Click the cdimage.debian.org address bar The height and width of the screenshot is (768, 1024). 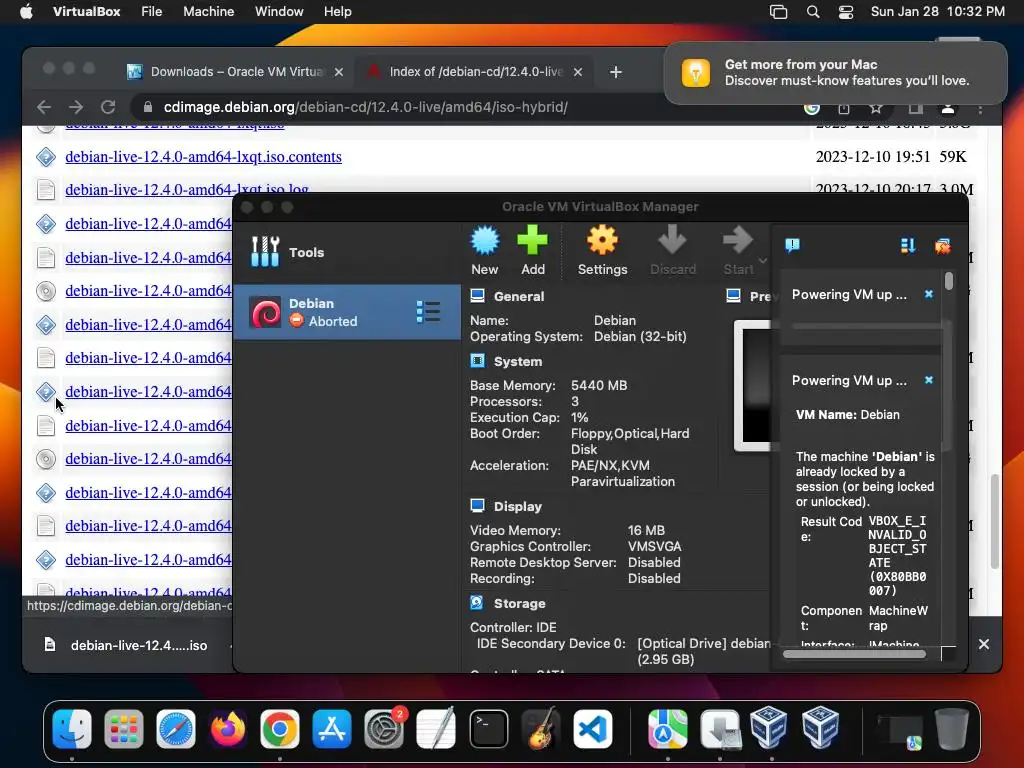pos(366,107)
